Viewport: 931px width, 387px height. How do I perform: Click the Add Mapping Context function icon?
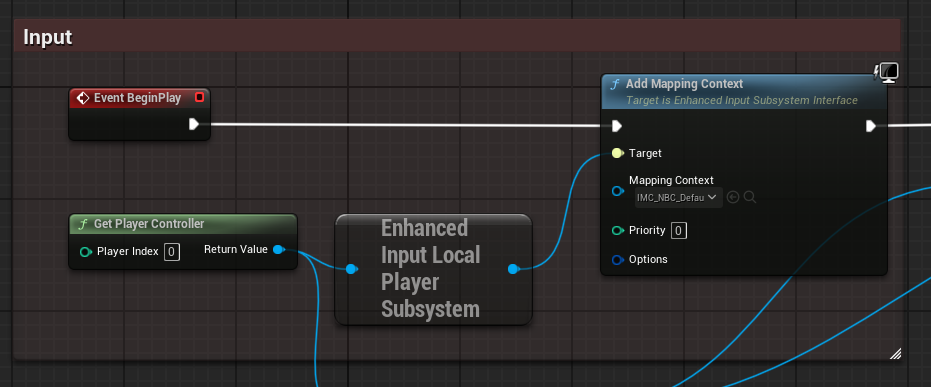pyautogui.click(x=615, y=84)
